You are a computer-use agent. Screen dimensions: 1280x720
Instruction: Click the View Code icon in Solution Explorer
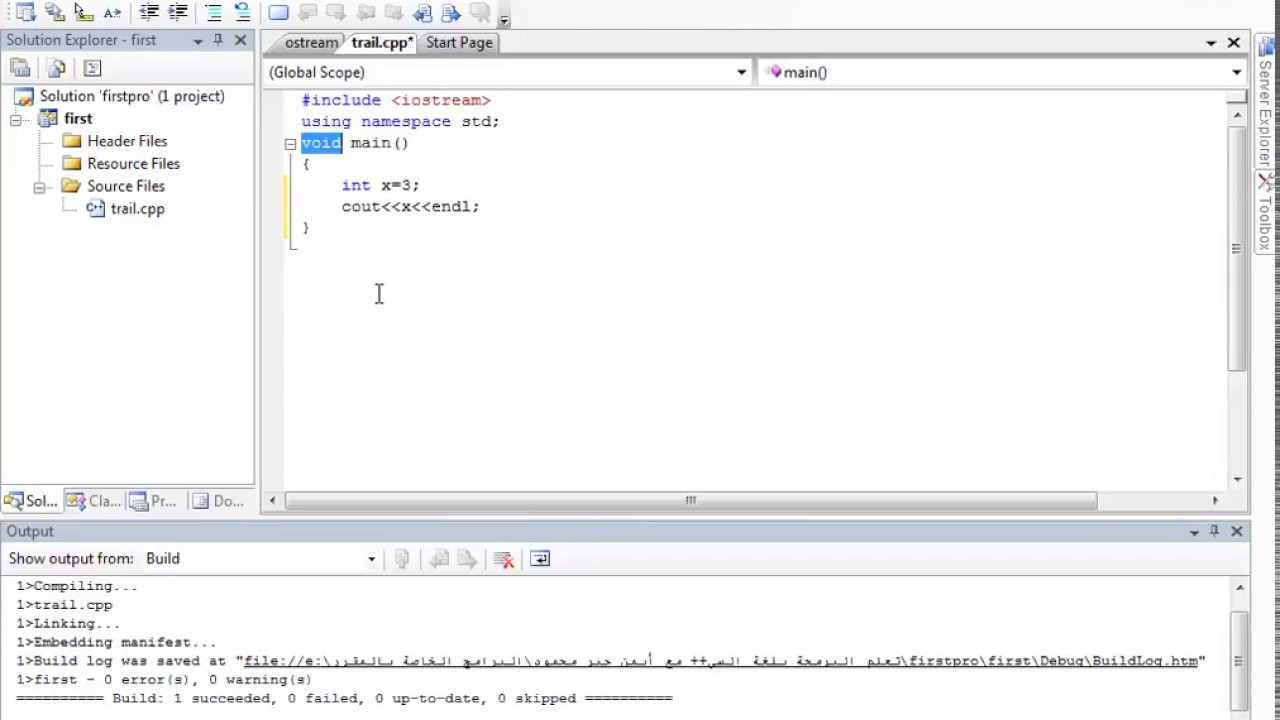pyautogui.click(x=93, y=68)
